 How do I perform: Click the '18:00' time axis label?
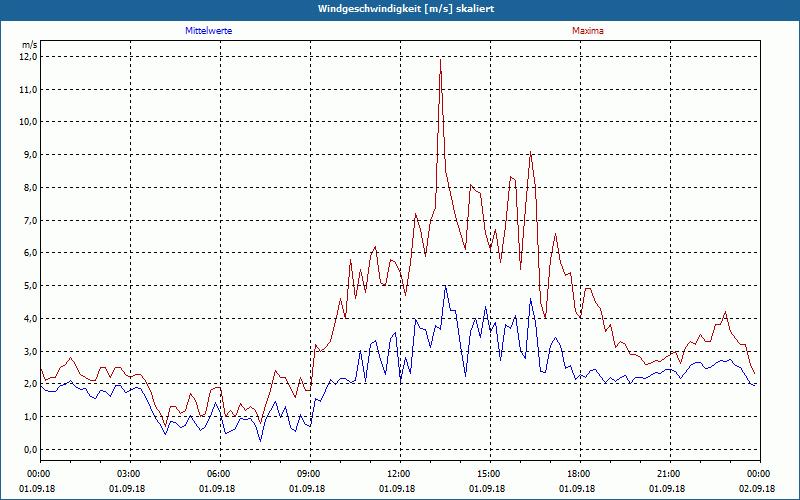577,474
